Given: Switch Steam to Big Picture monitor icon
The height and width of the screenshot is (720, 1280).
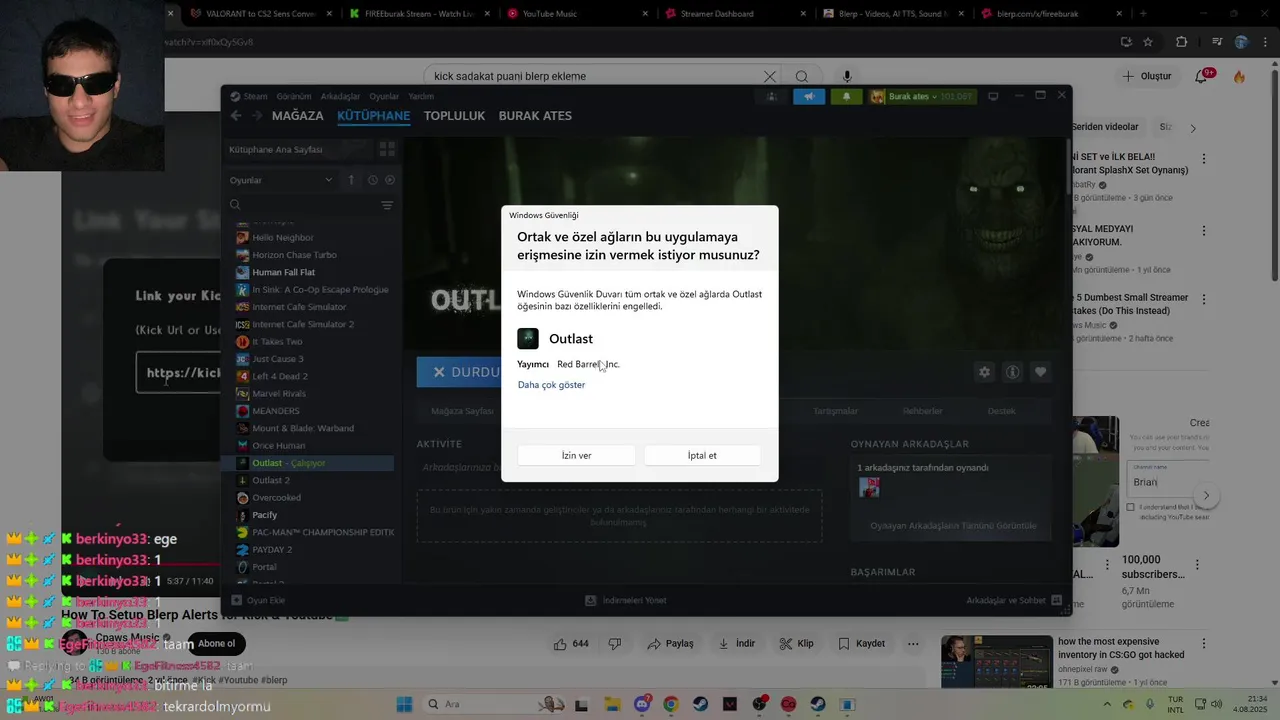Looking at the screenshot, I should click(993, 96).
